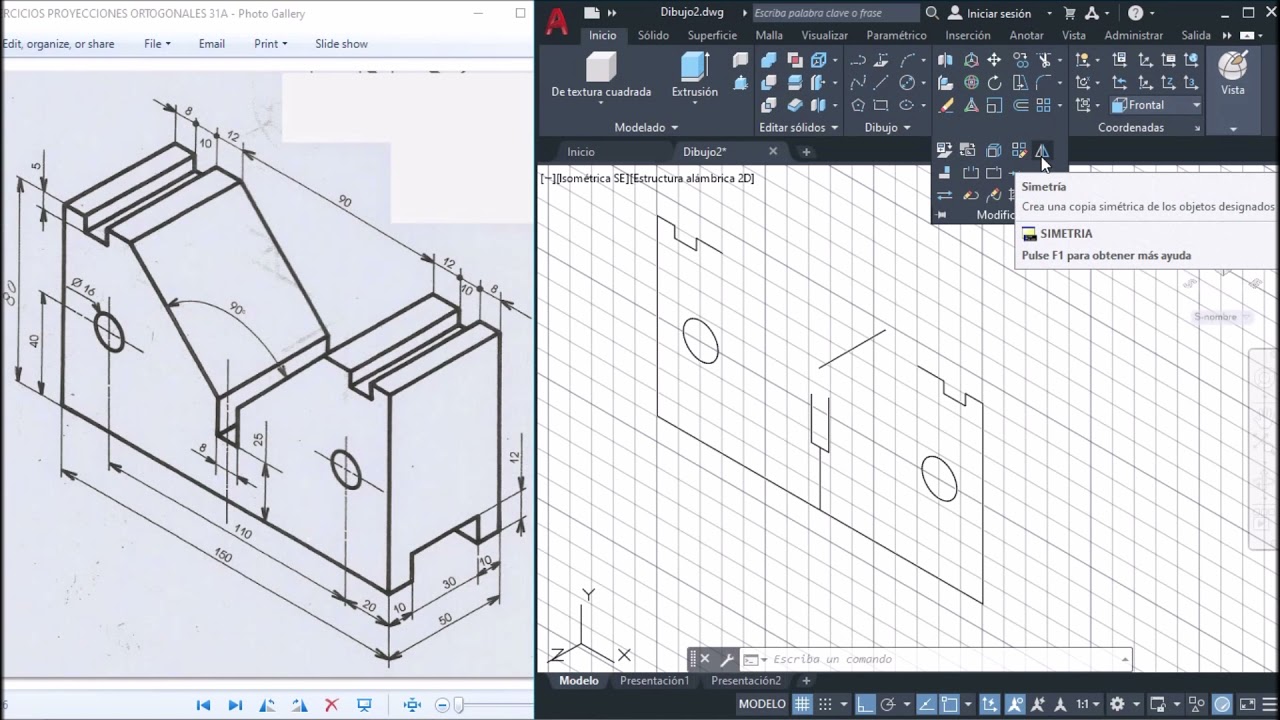Screen dimensions: 1280x720
Task: Select the Polygon tool in the Dibujo panel
Action: click(x=858, y=105)
